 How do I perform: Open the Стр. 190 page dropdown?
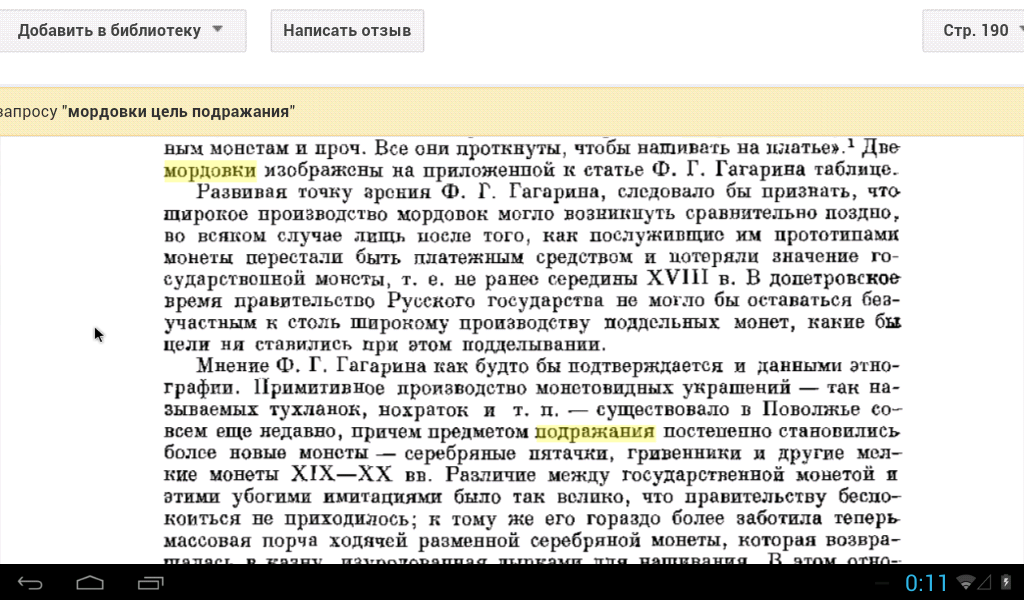(x=976, y=30)
